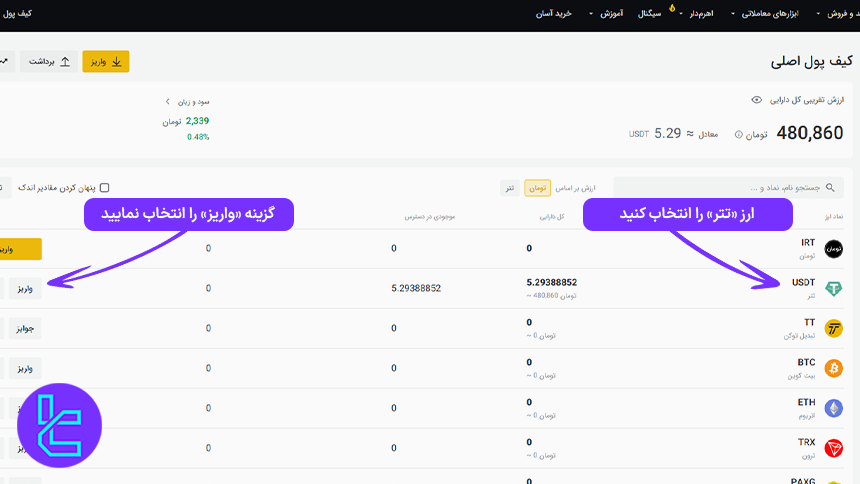Click the IRT symbol name
The width and height of the screenshot is (860, 484).
pos(808,243)
